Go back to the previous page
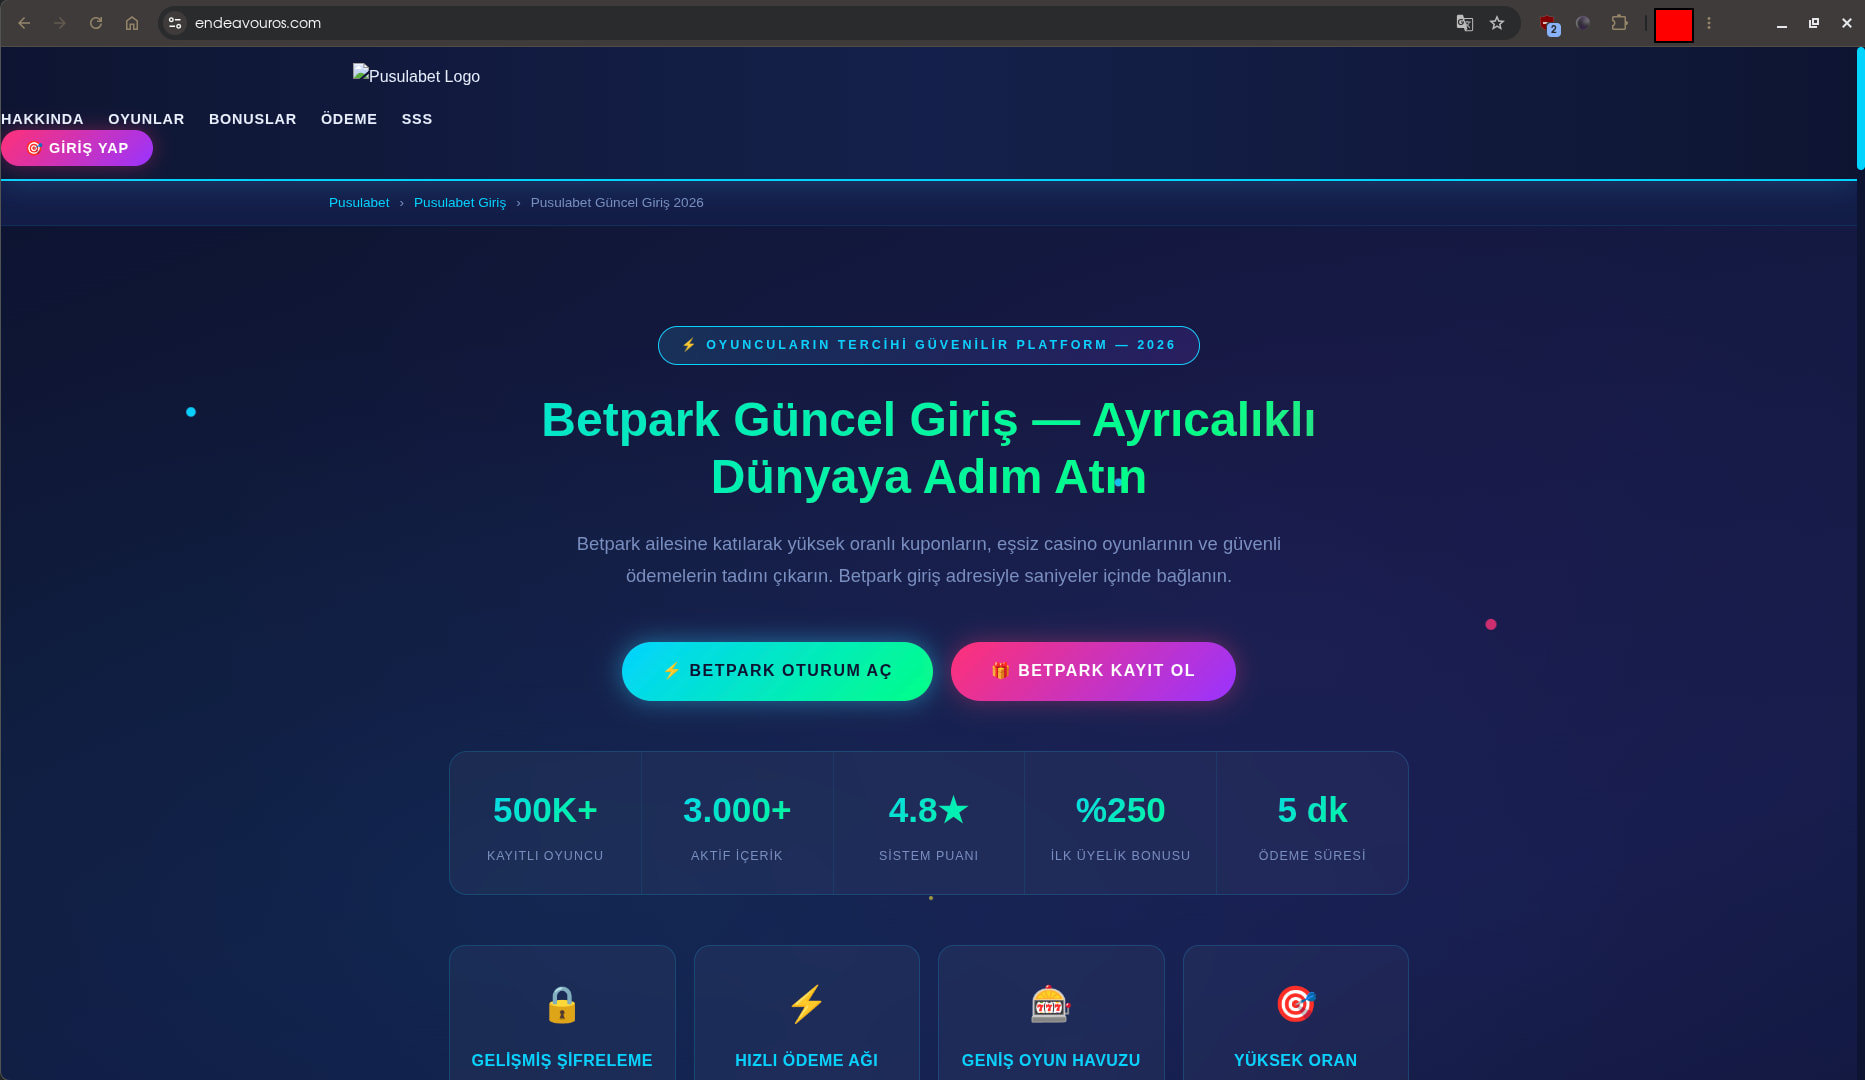Viewport: 1865px width, 1080px height. coord(24,23)
